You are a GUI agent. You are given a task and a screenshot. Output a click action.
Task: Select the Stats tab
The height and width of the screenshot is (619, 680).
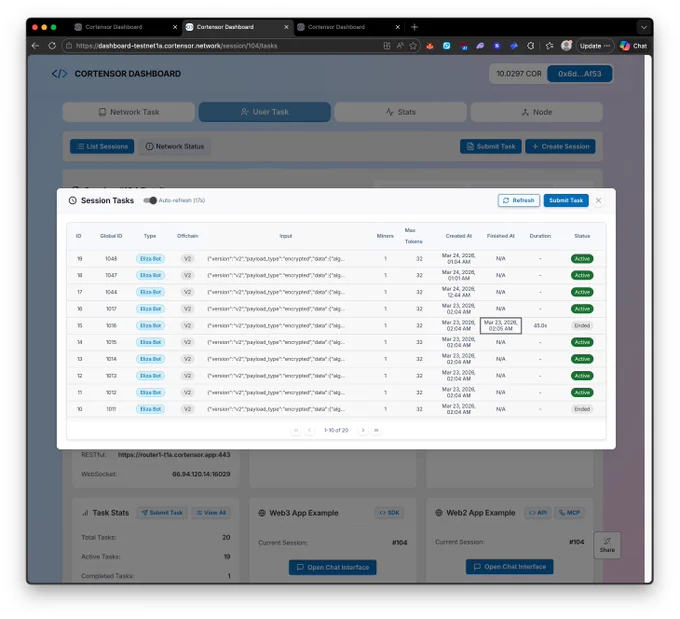point(401,112)
